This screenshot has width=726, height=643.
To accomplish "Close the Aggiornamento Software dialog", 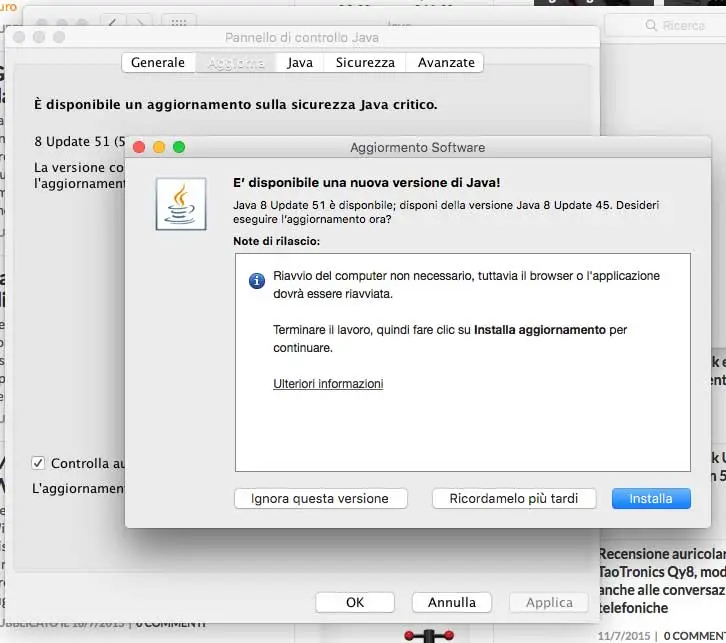I will [139, 147].
